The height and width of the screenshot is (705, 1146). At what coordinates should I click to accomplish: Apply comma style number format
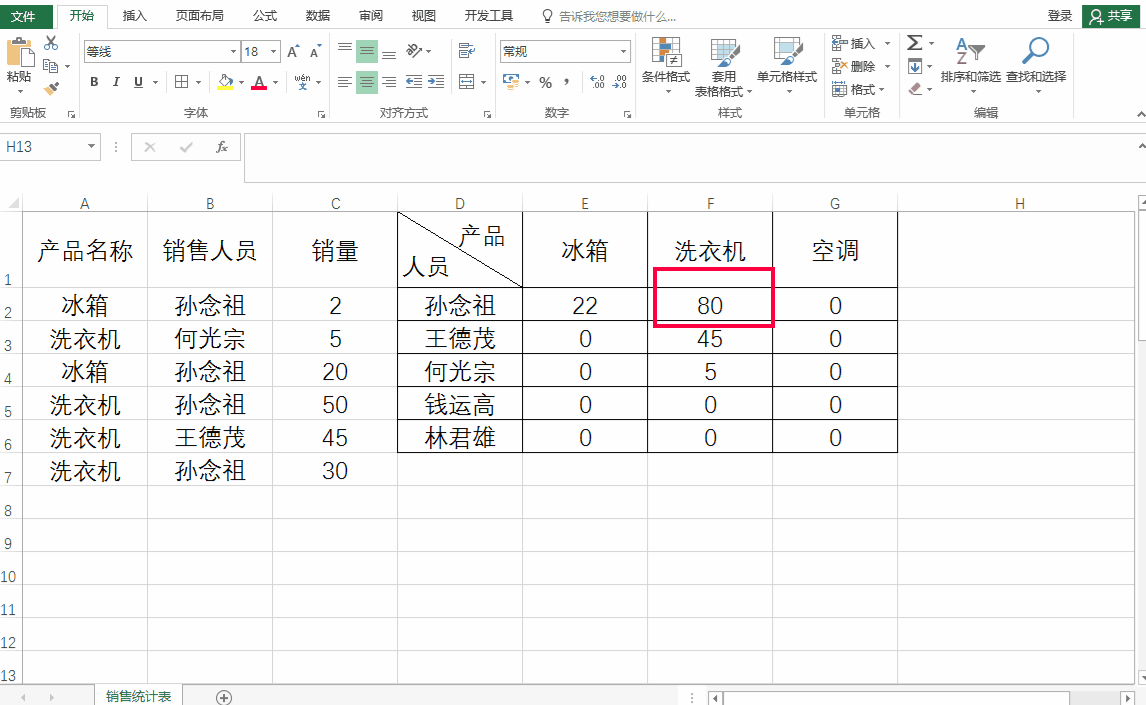(566, 83)
